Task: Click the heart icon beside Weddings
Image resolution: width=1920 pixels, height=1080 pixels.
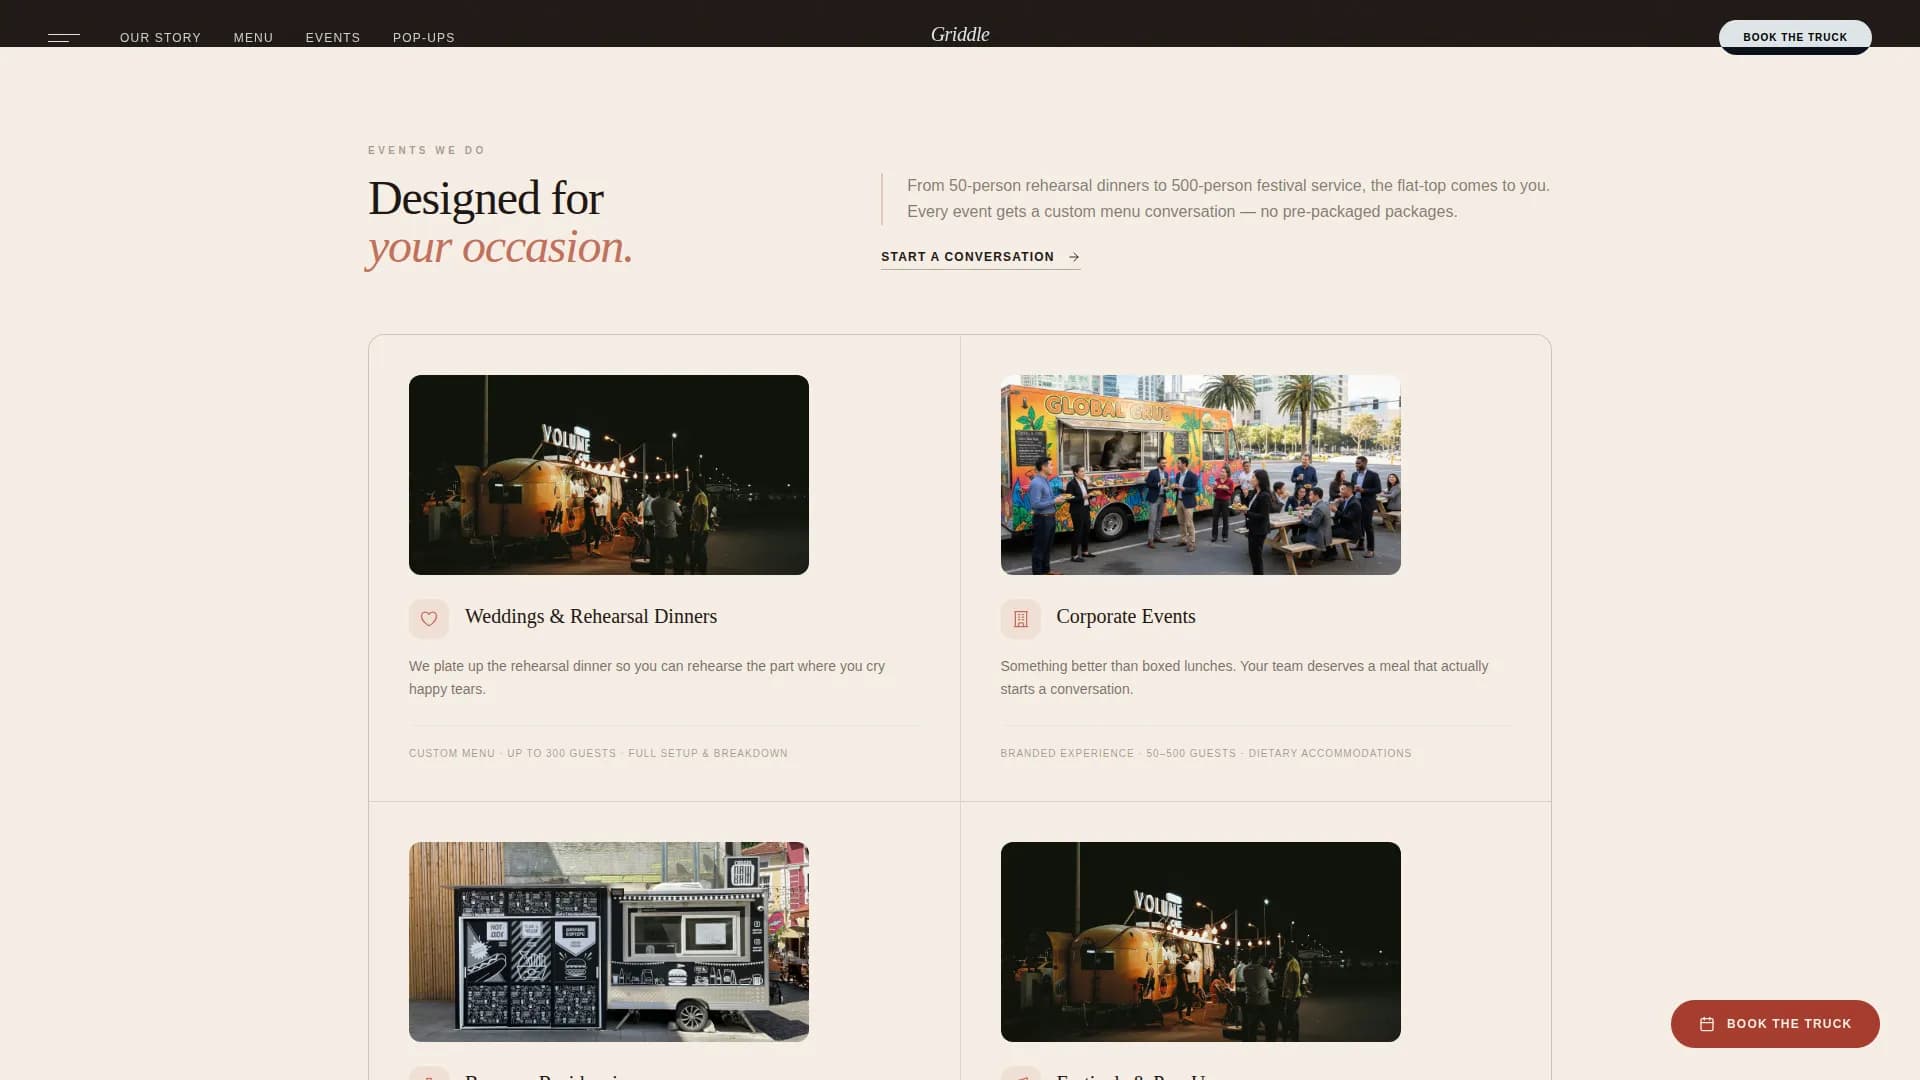Action: coord(429,619)
